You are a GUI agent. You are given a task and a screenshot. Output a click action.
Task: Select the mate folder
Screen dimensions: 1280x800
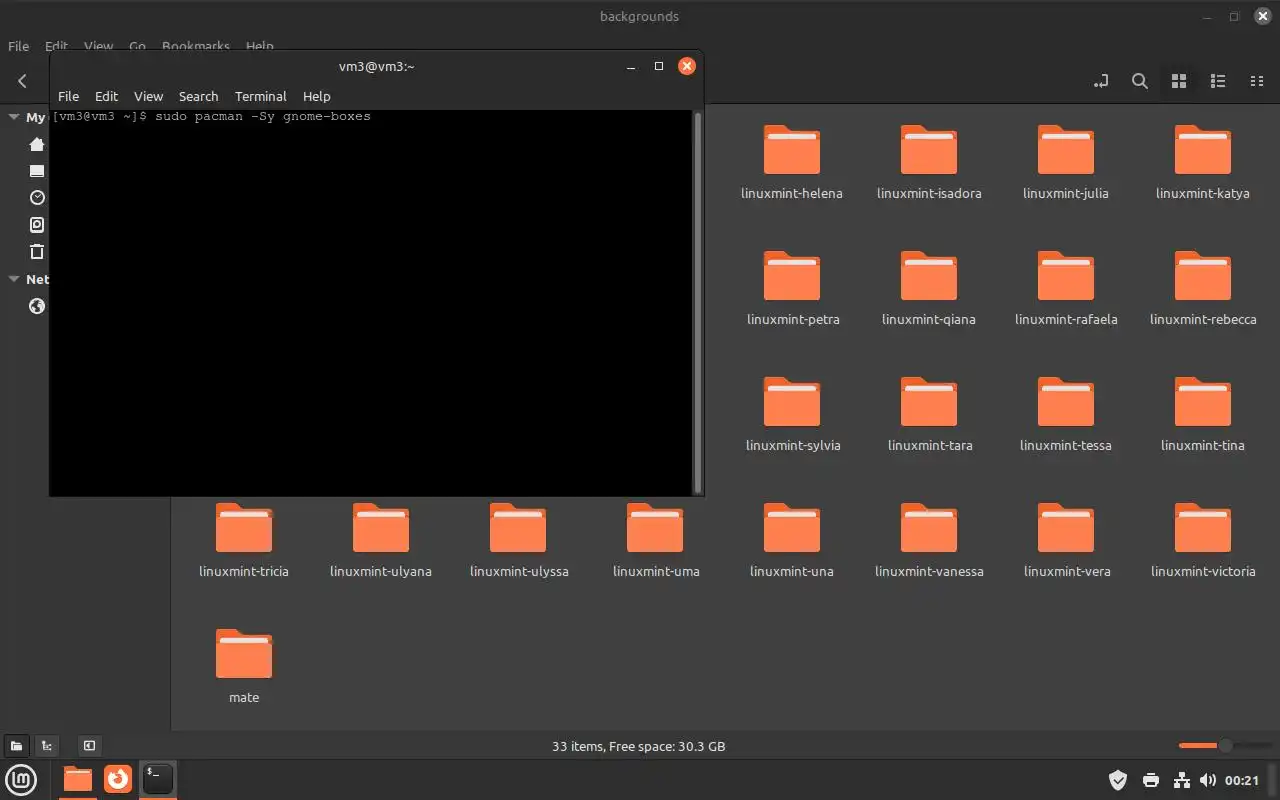pos(244,666)
